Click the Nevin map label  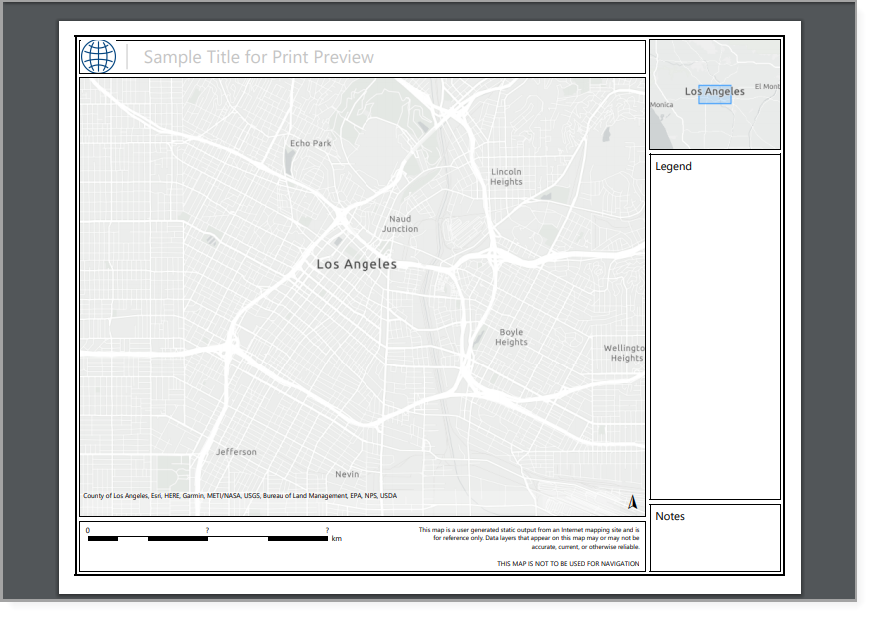347,474
